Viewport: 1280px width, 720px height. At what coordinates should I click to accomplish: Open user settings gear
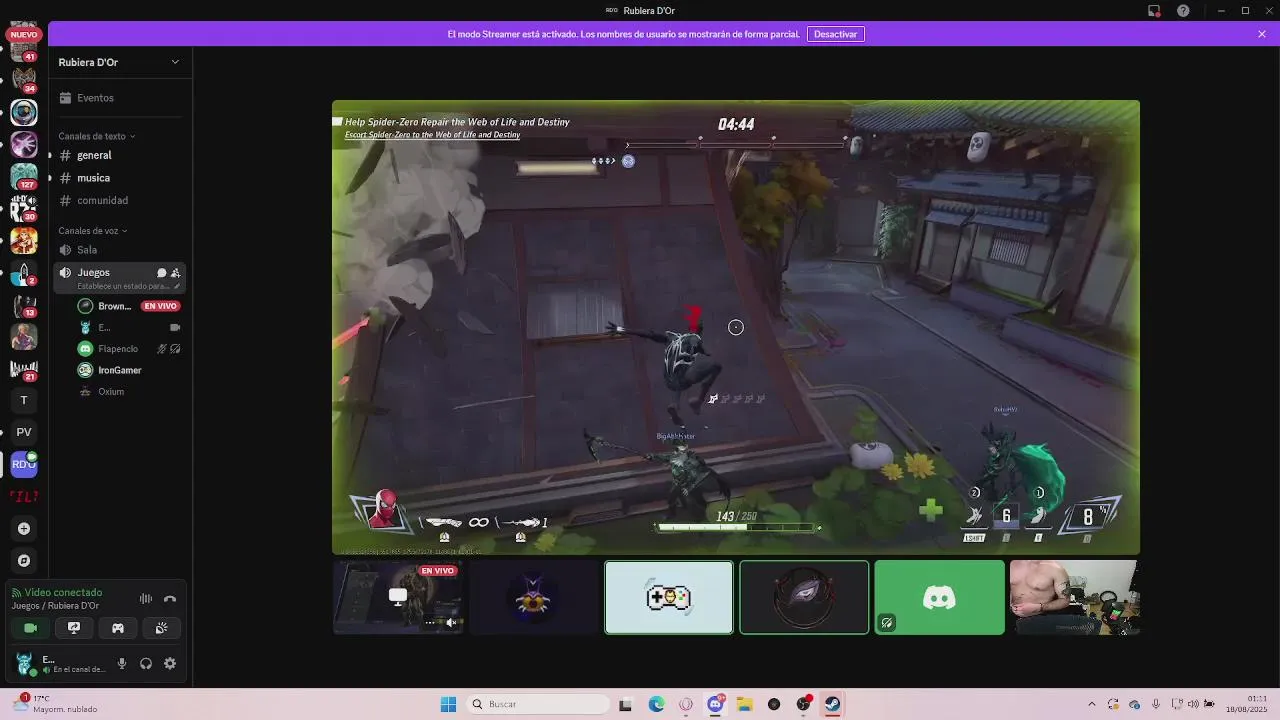tap(170, 663)
